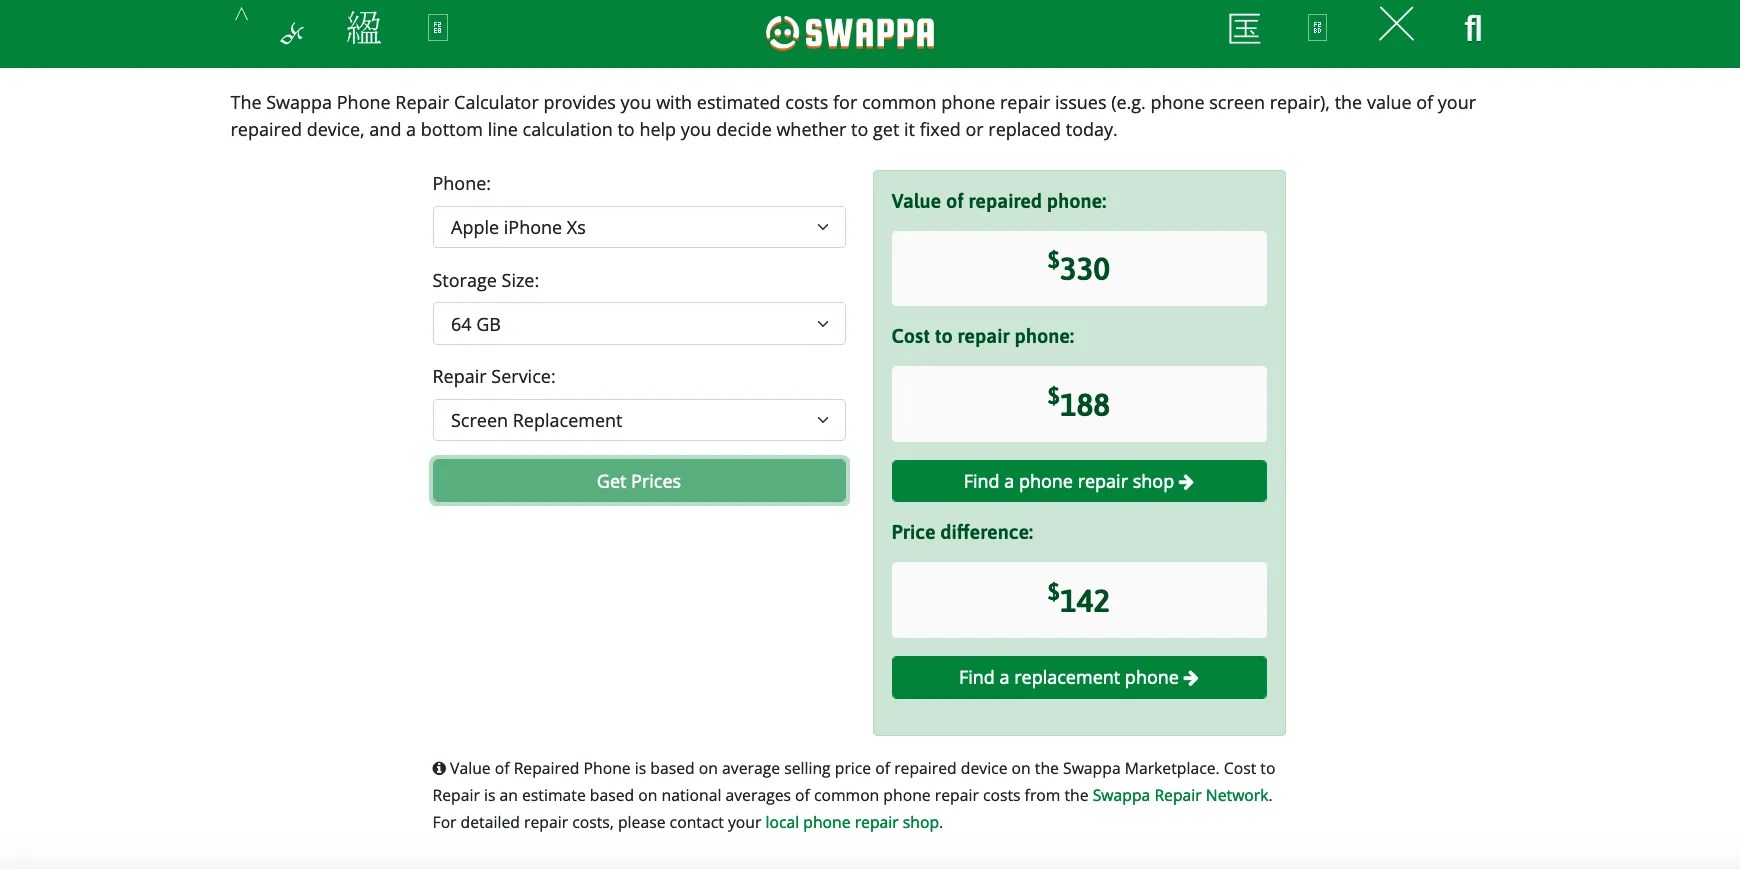Image resolution: width=1740 pixels, height=869 pixels.
Task: Follow the local phone repair shop link
Action: [852, 822]
